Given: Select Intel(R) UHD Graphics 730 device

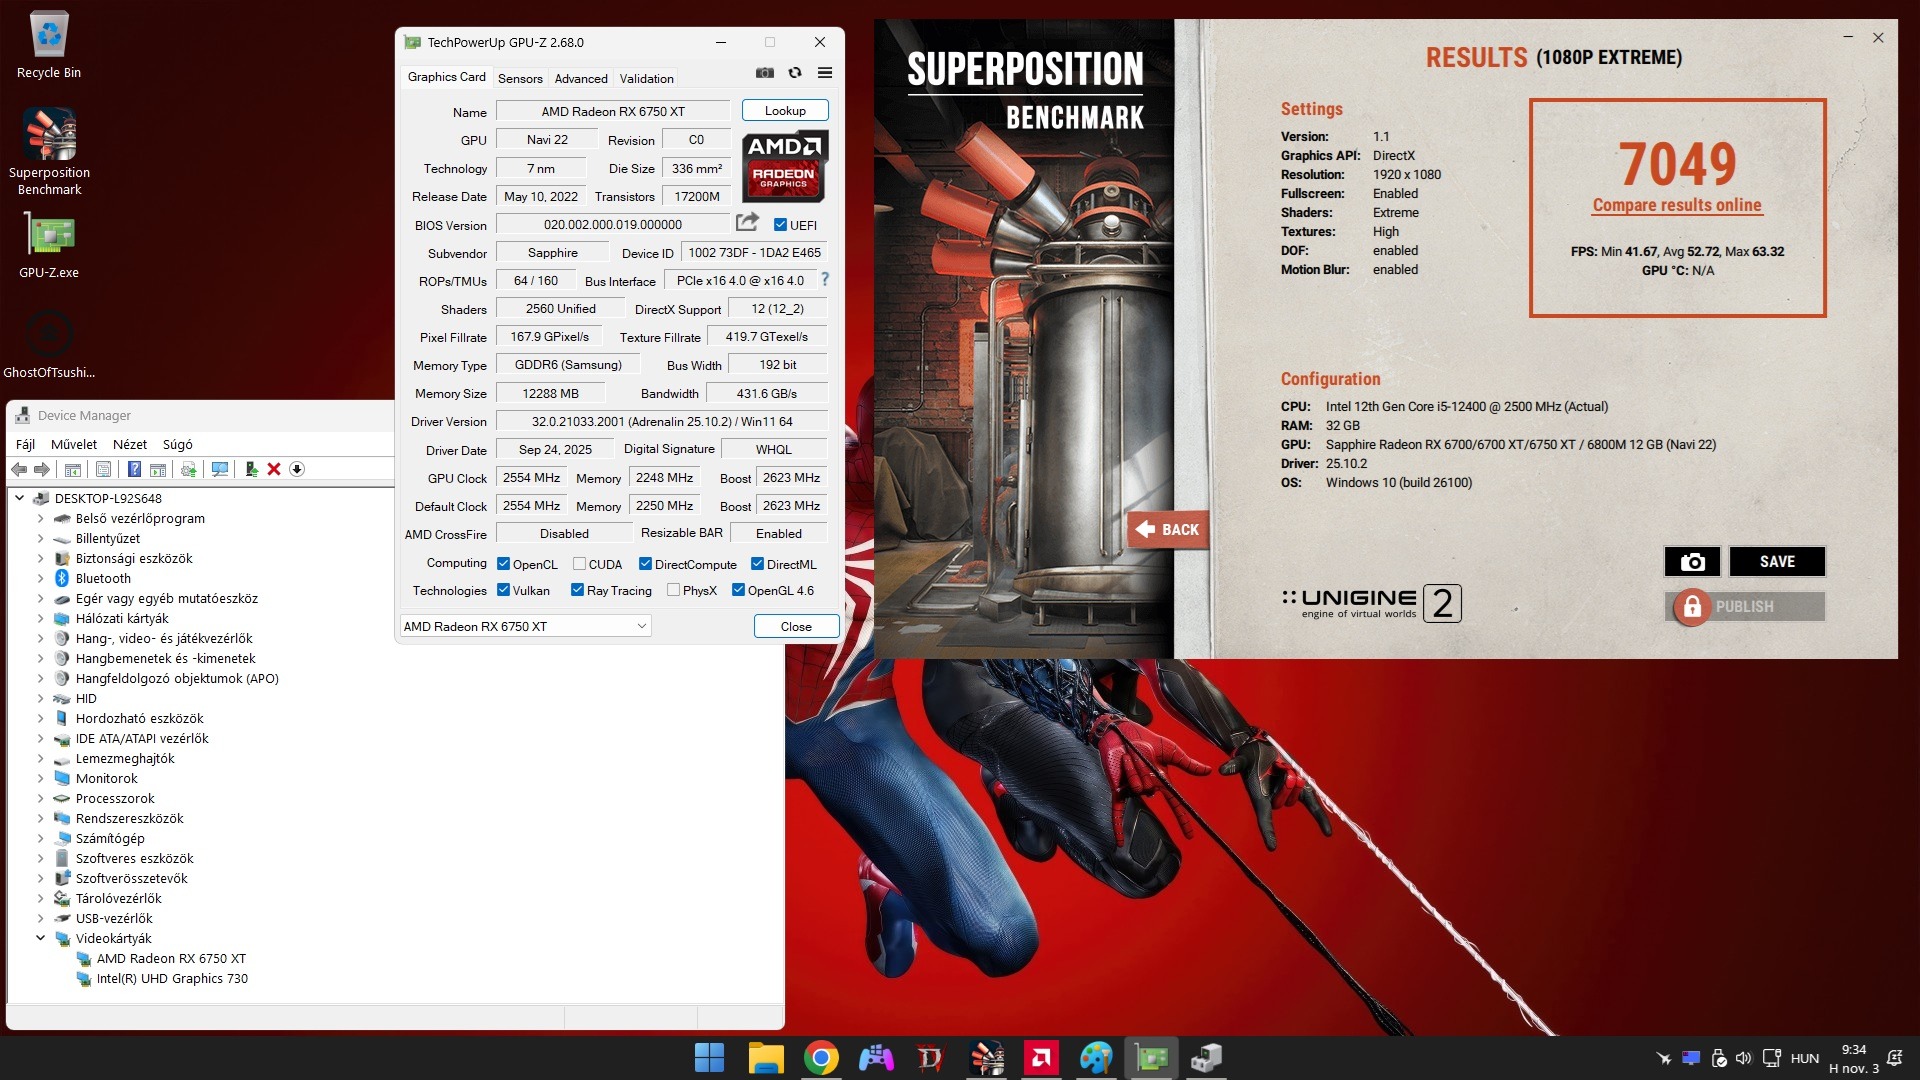Looking at the screenshot, I should (172, 978).
